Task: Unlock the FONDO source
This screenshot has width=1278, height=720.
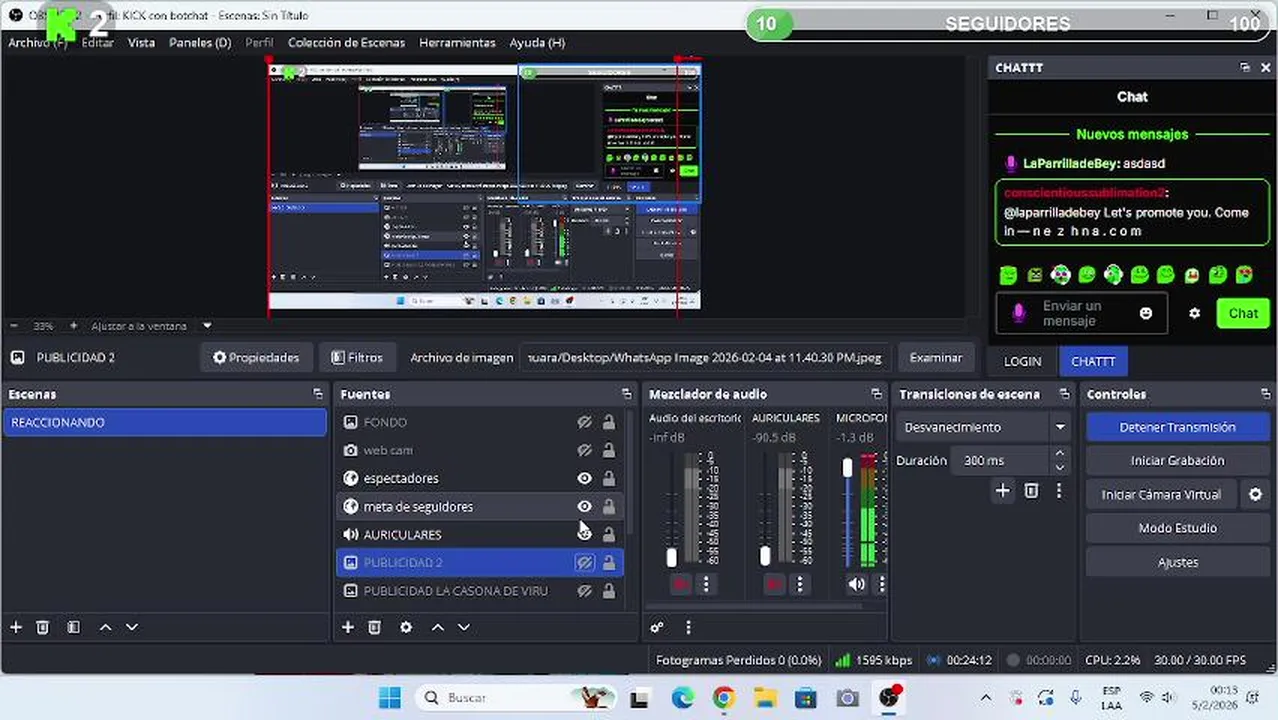Action: 608,422
